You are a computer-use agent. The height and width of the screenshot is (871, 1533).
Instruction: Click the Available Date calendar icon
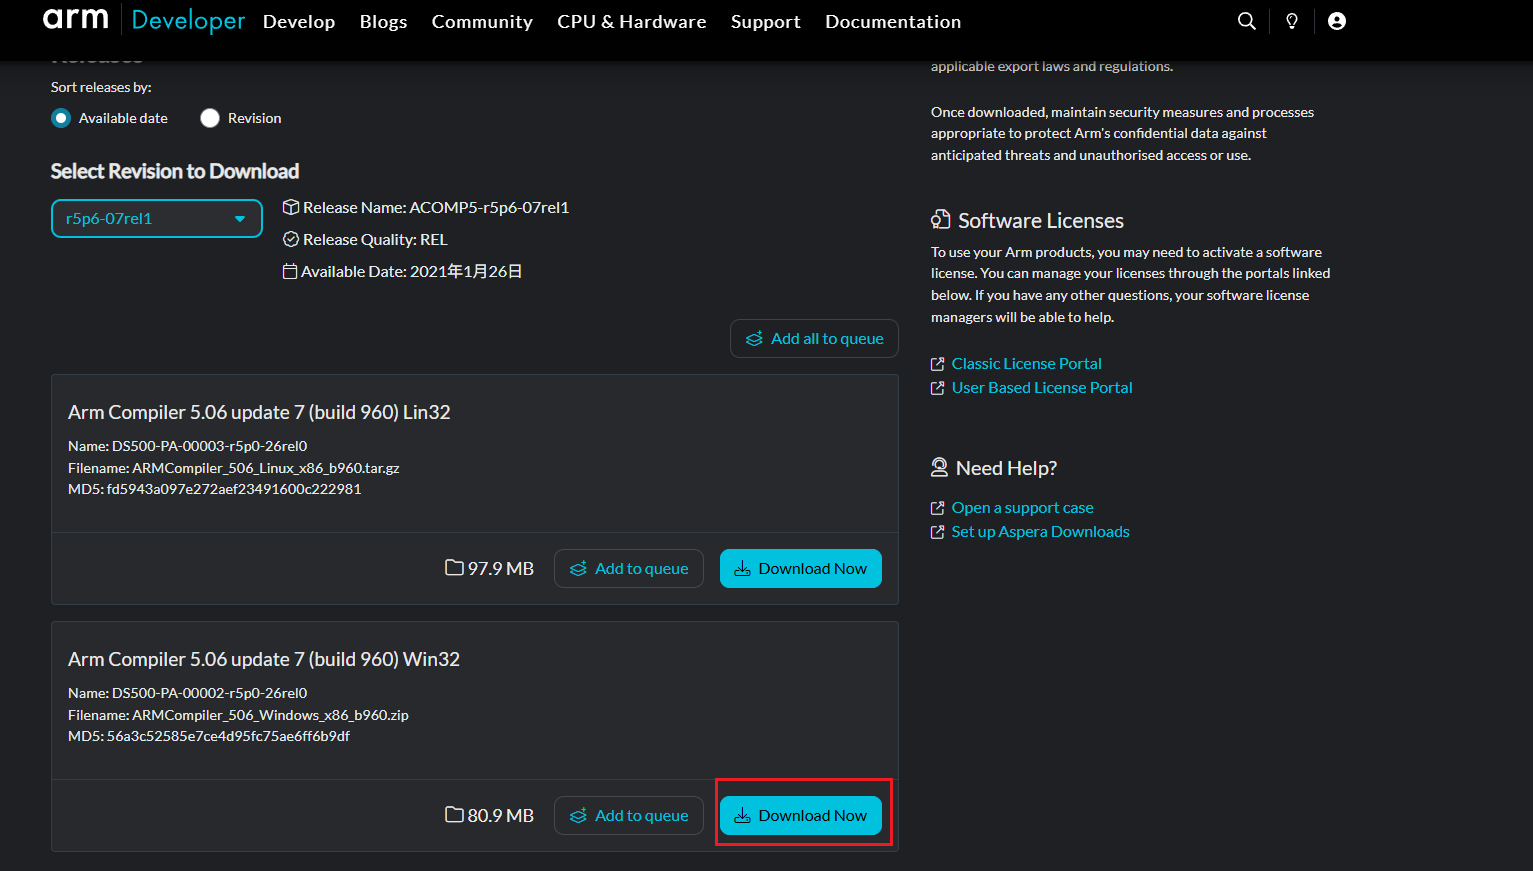[x=290, y=271]
